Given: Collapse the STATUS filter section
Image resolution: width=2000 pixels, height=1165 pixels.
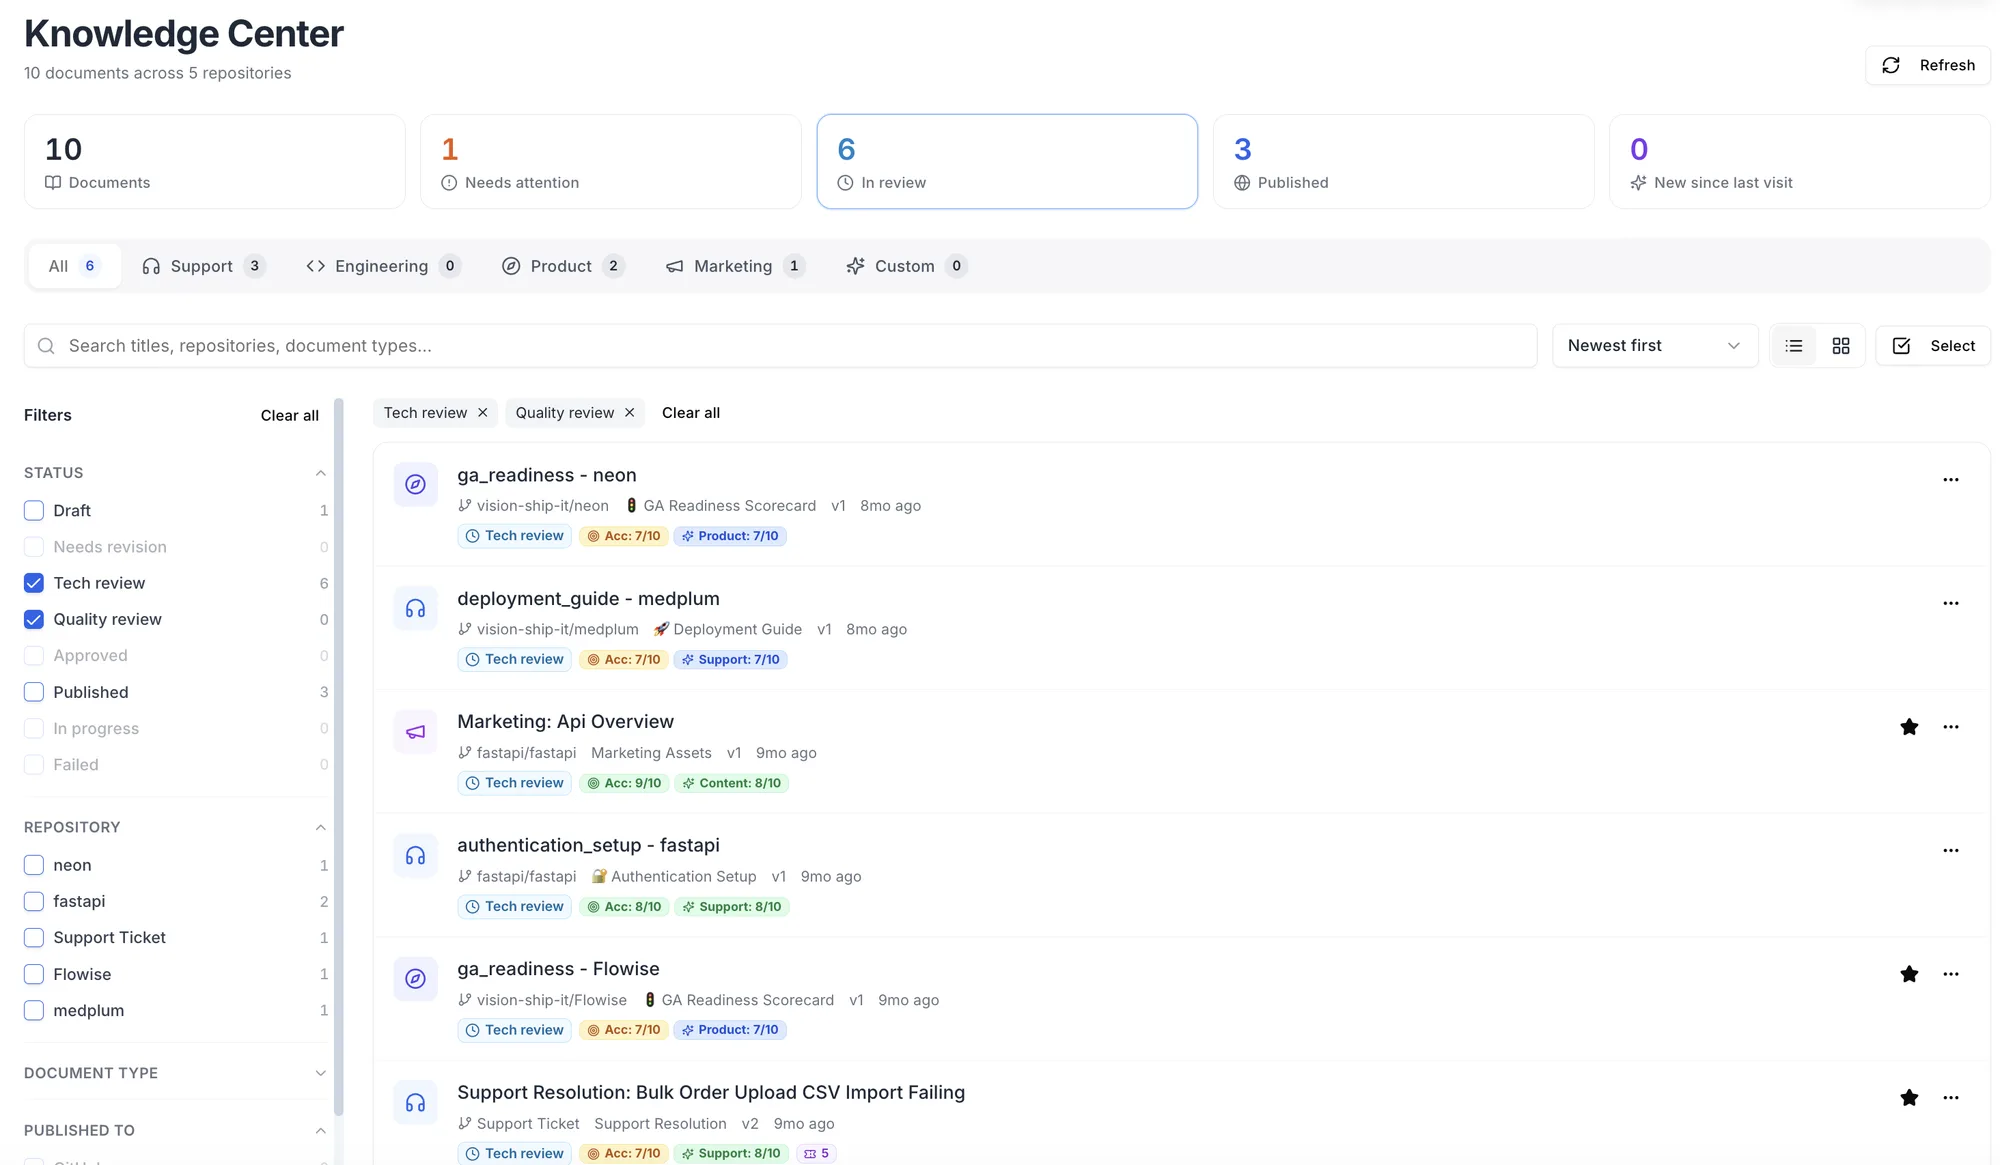Looking at the screenshot, I should click(x=320, y=473).
